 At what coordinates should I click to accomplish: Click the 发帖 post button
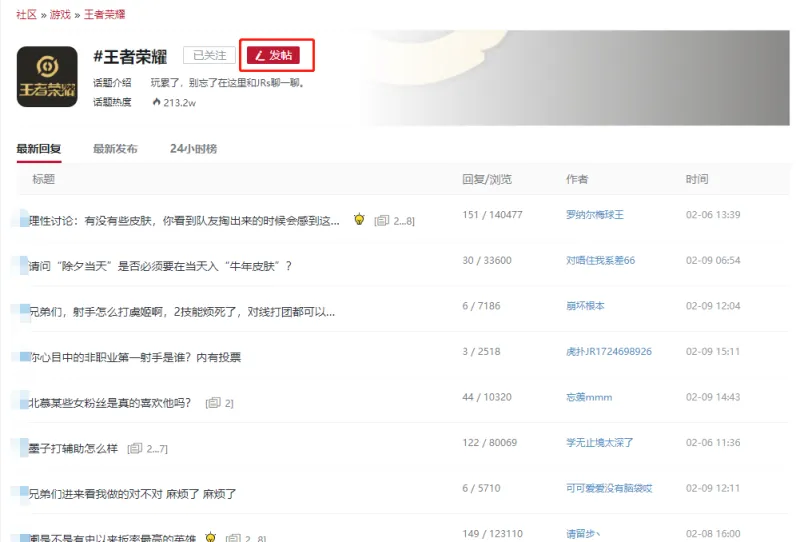273,55
